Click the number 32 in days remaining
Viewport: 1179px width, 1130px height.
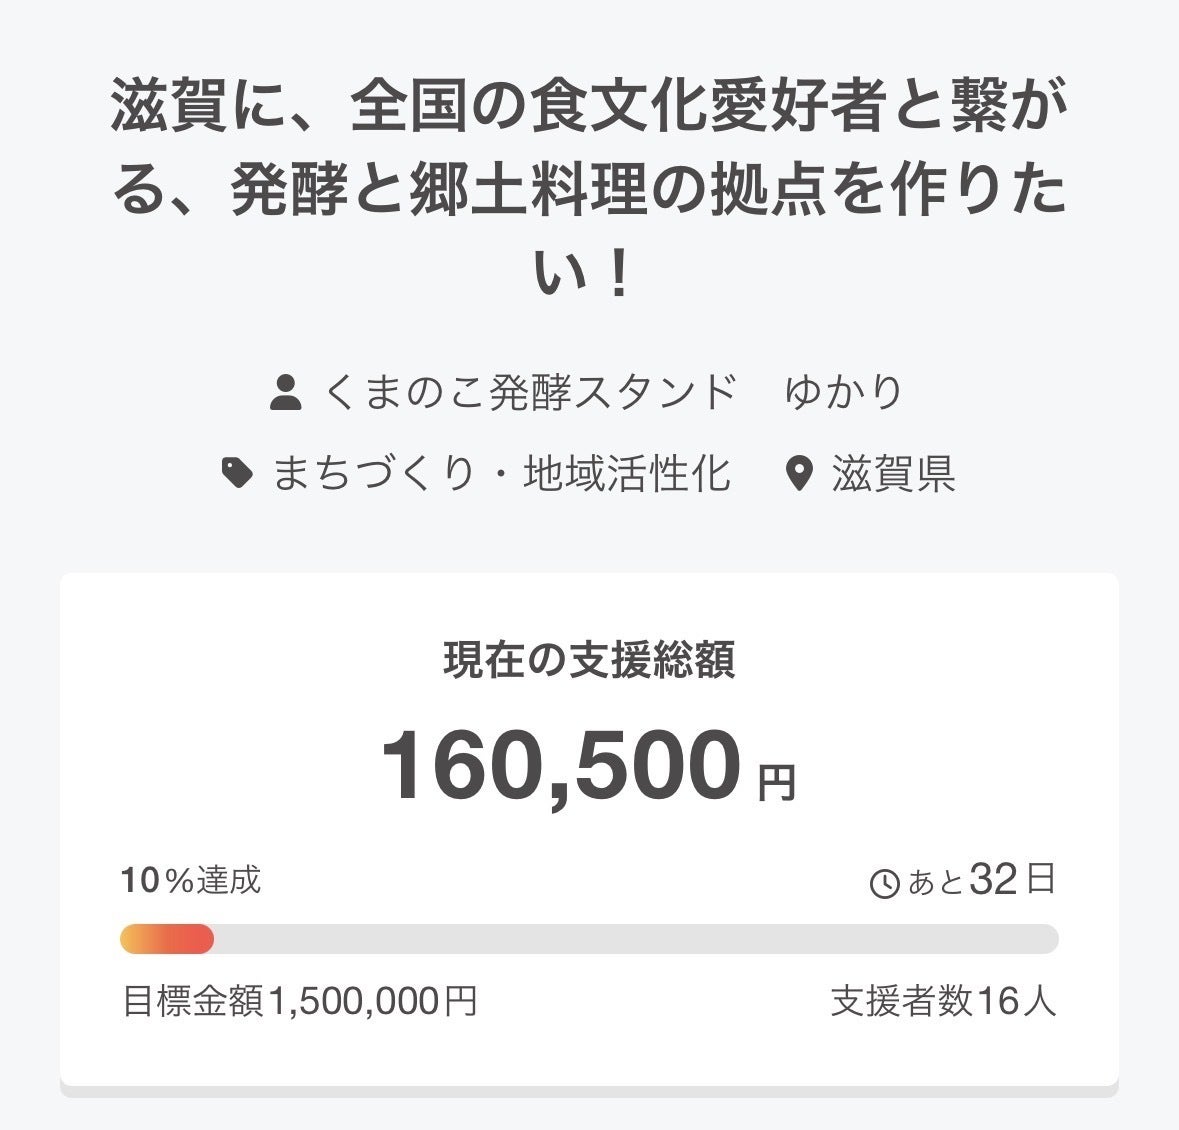coord(993,880)
